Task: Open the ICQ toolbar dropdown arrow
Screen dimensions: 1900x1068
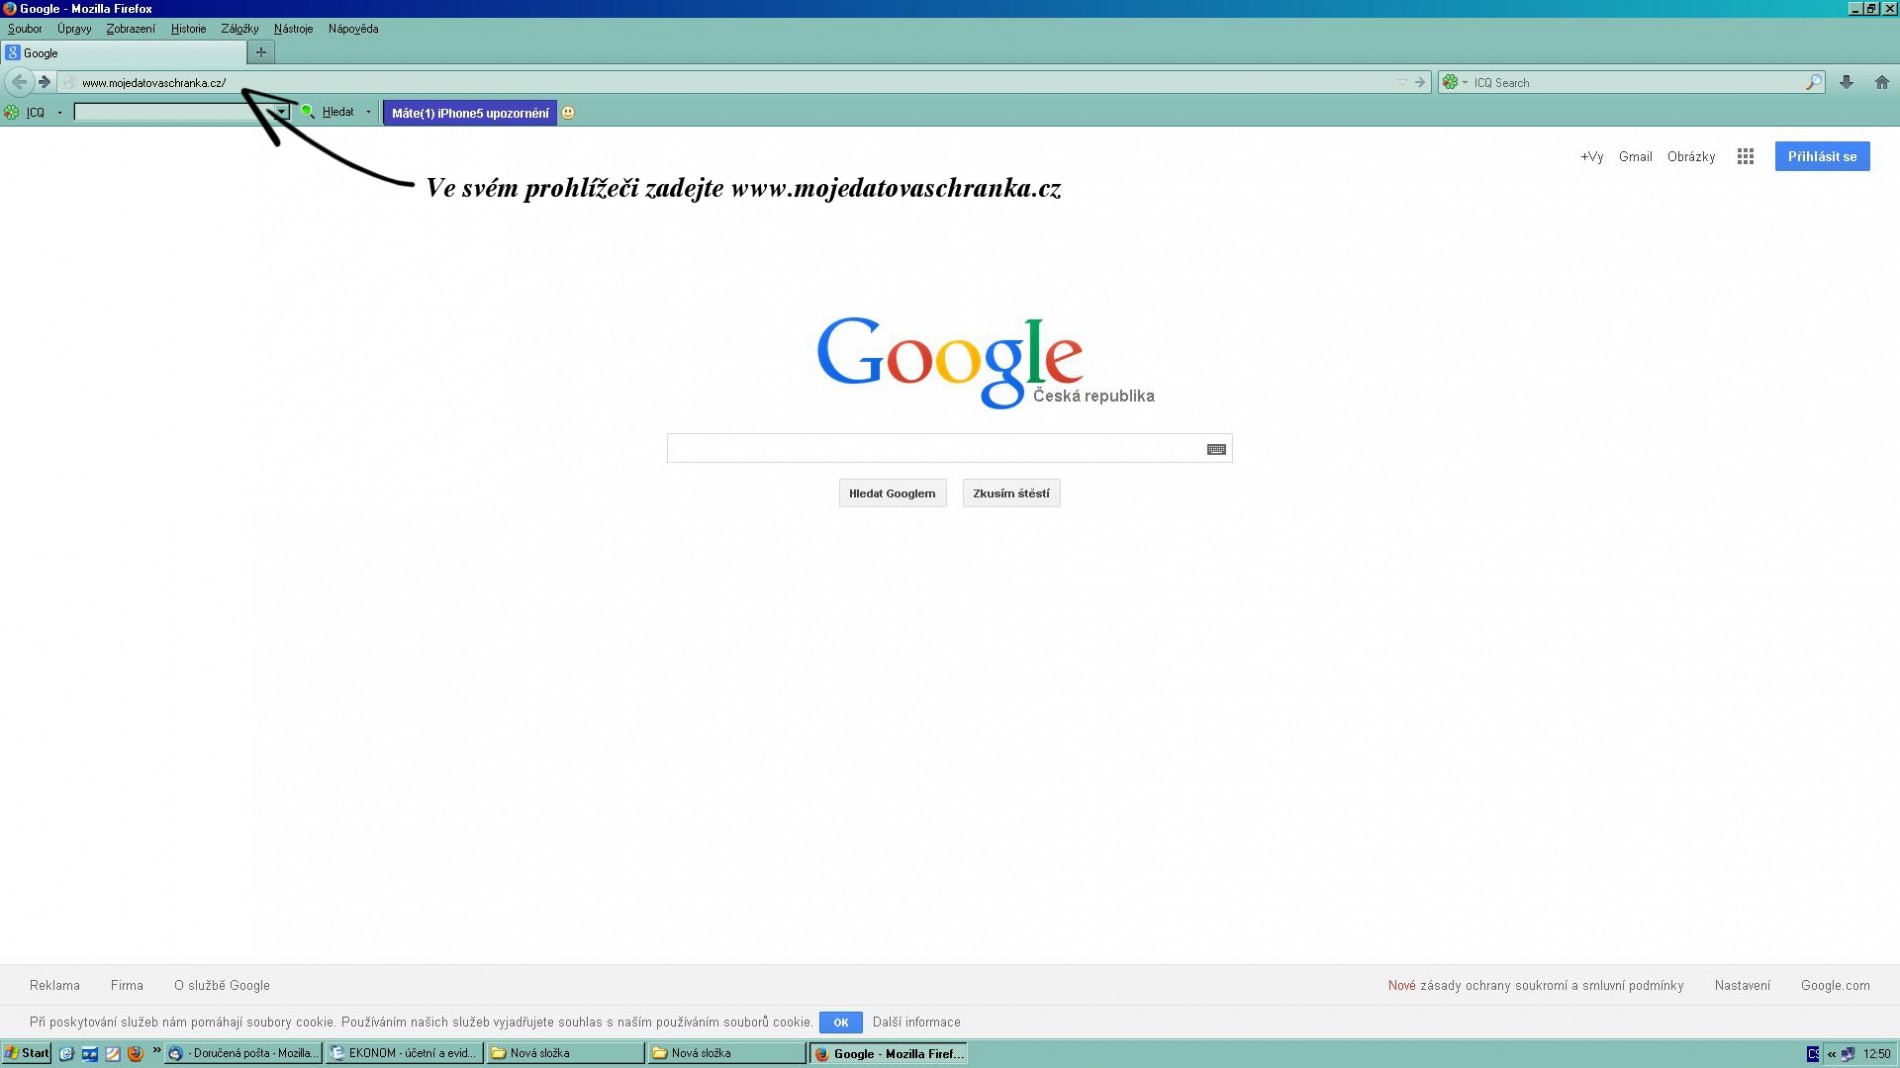Action: (59, 112)
